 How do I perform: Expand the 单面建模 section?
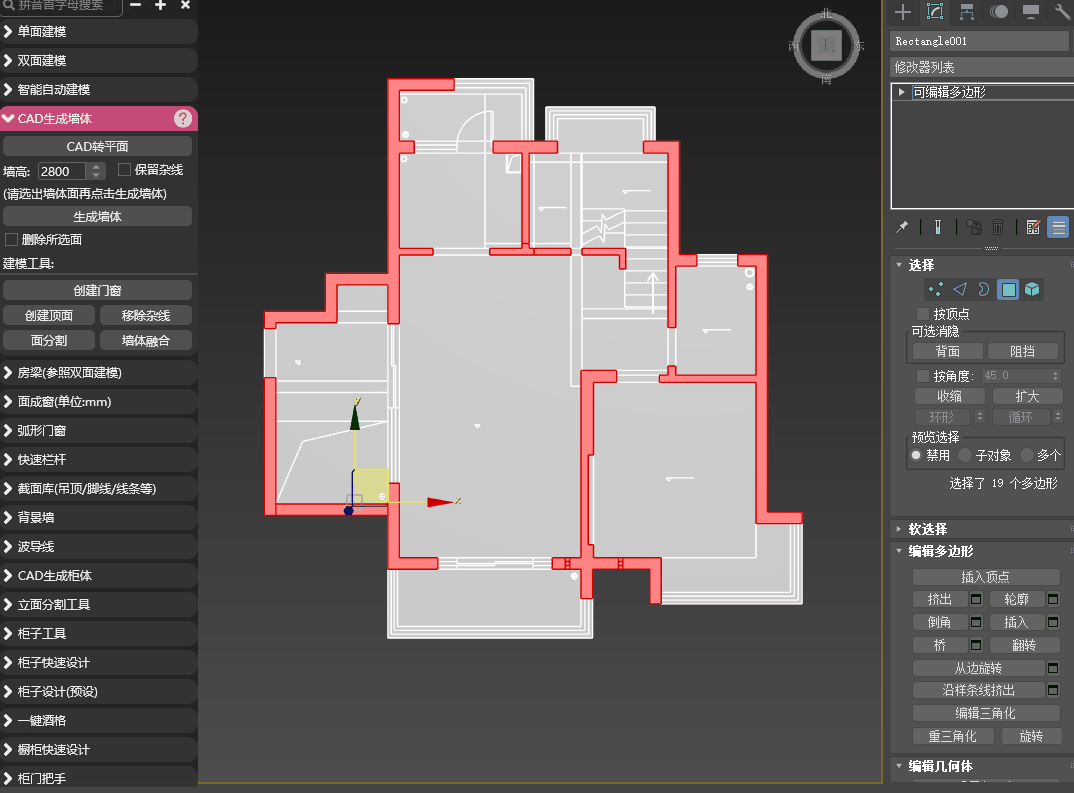point(98,32)
